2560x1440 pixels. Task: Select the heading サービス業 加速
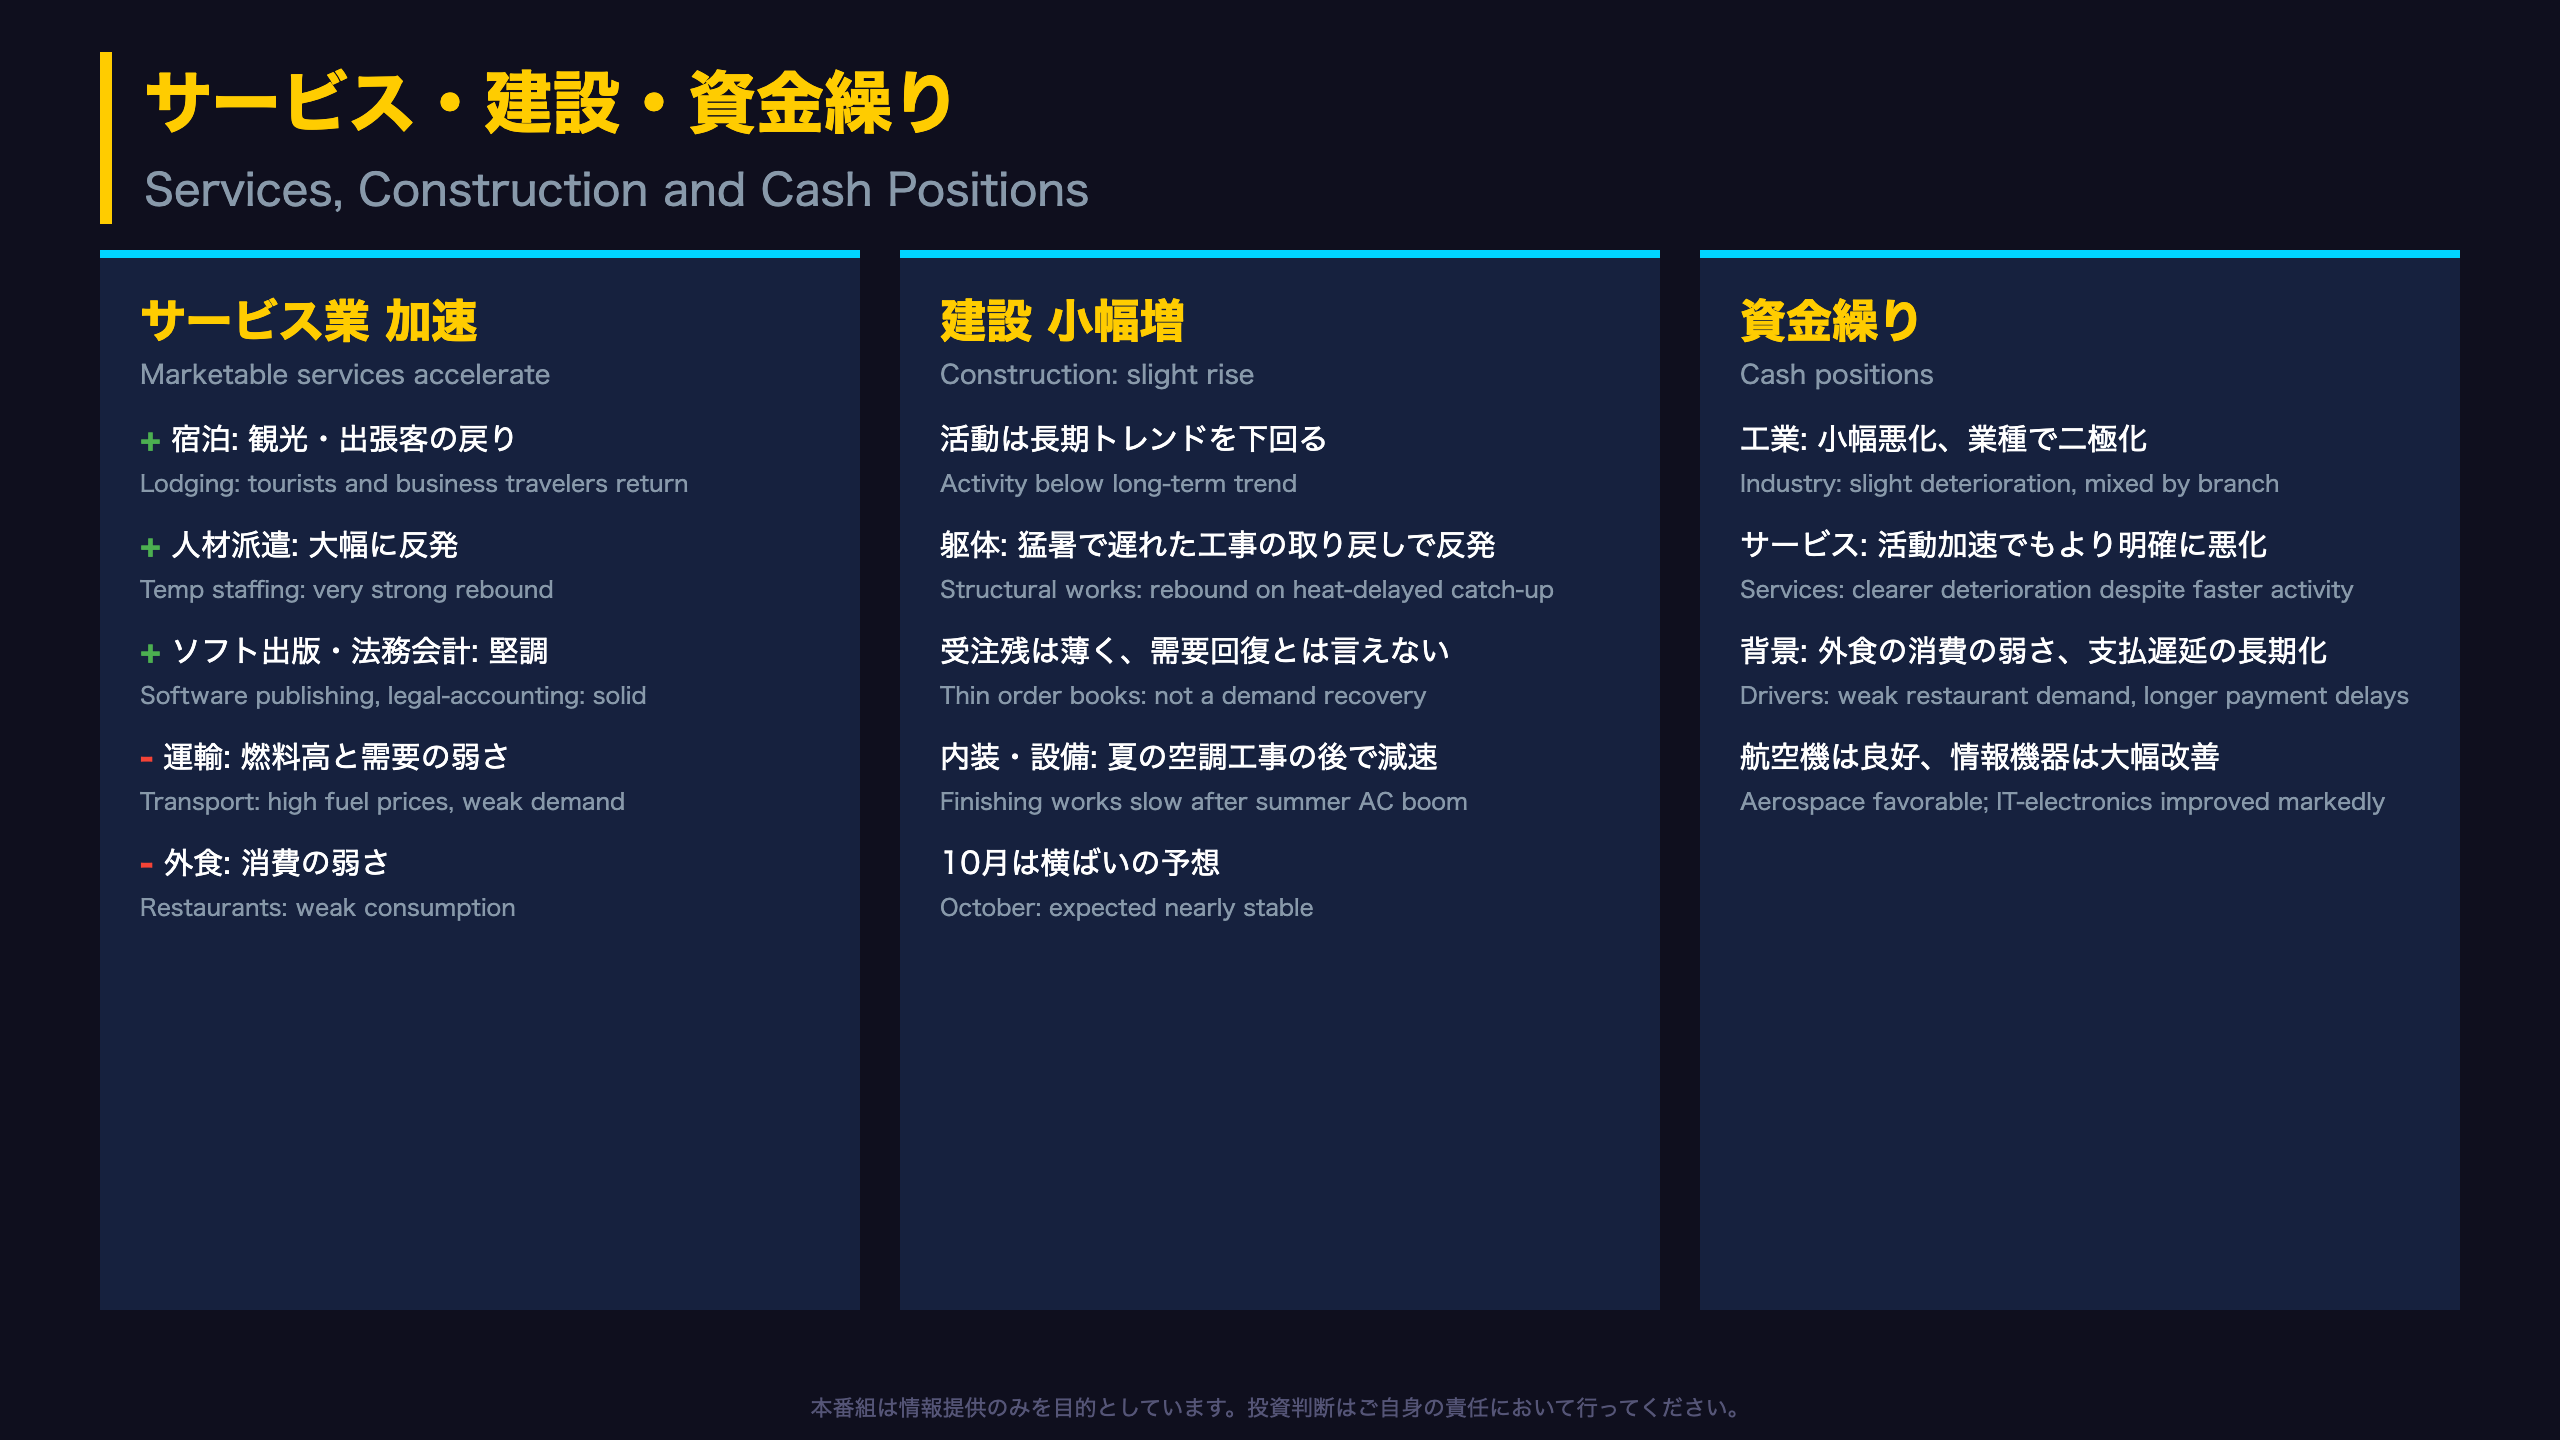[309, 321]
